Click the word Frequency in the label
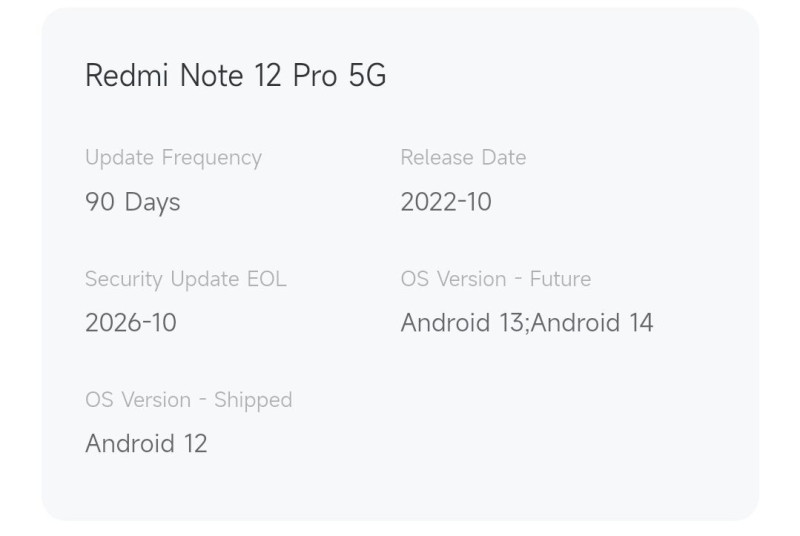This screenshot has height=536, width=800. coord(211,158)
